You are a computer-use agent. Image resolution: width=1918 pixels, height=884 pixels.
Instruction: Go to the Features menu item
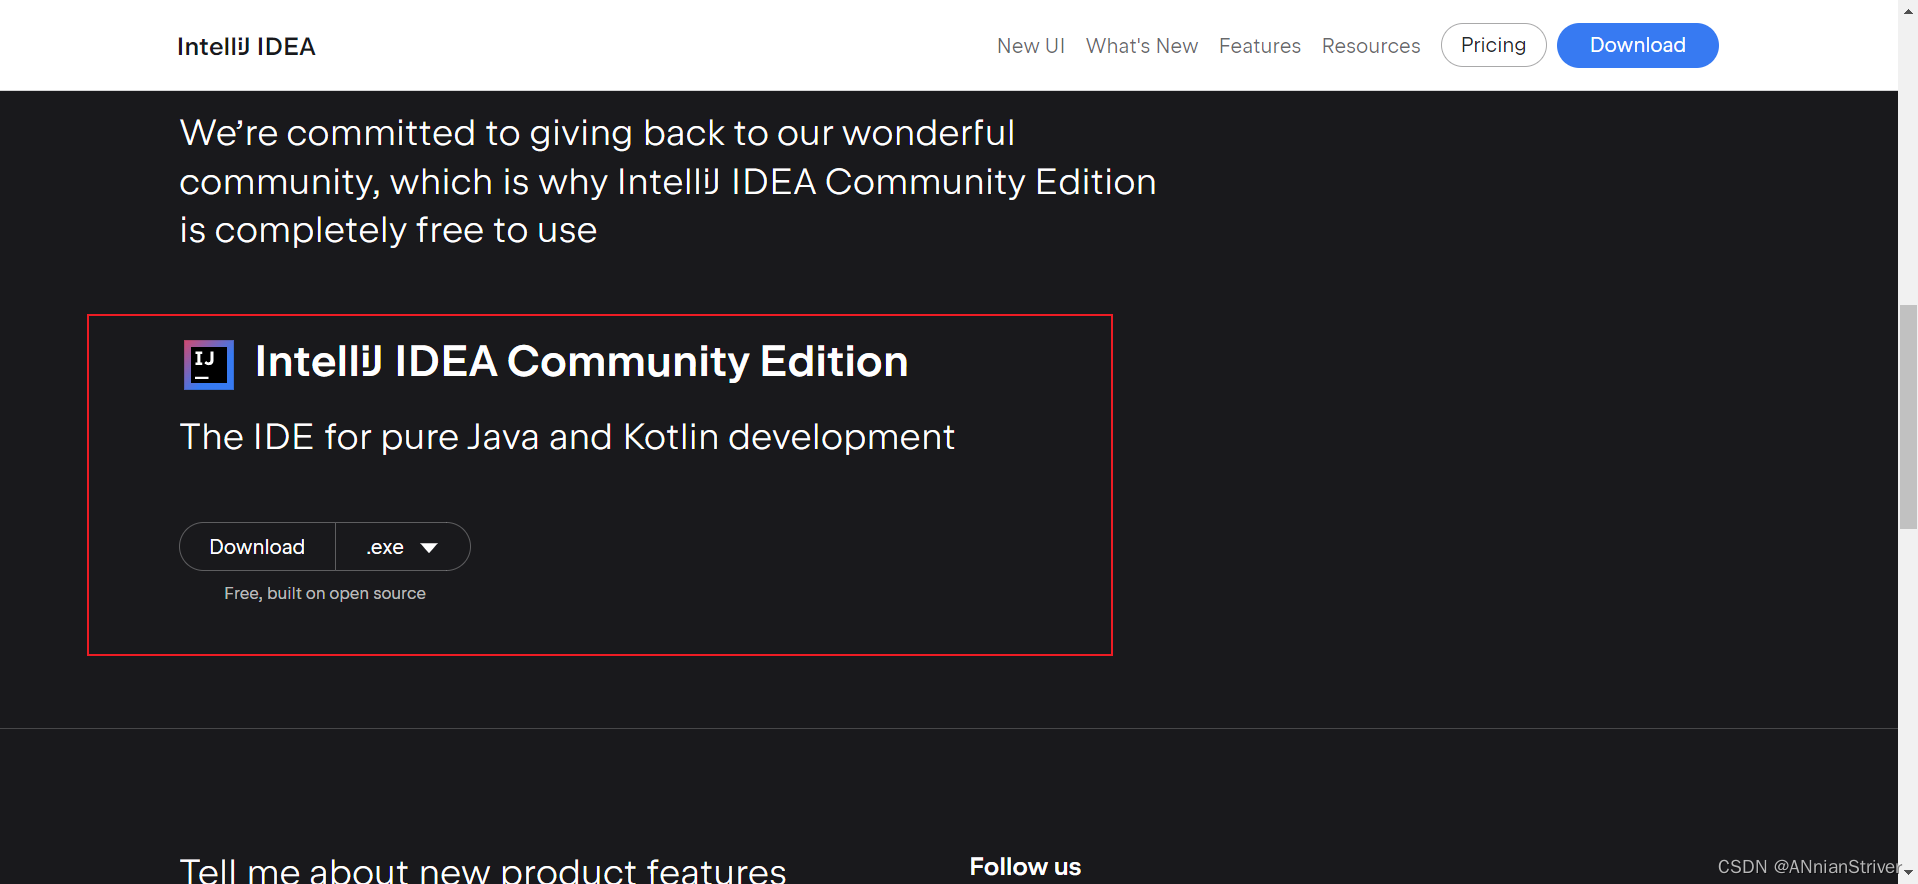[1260, 46]
